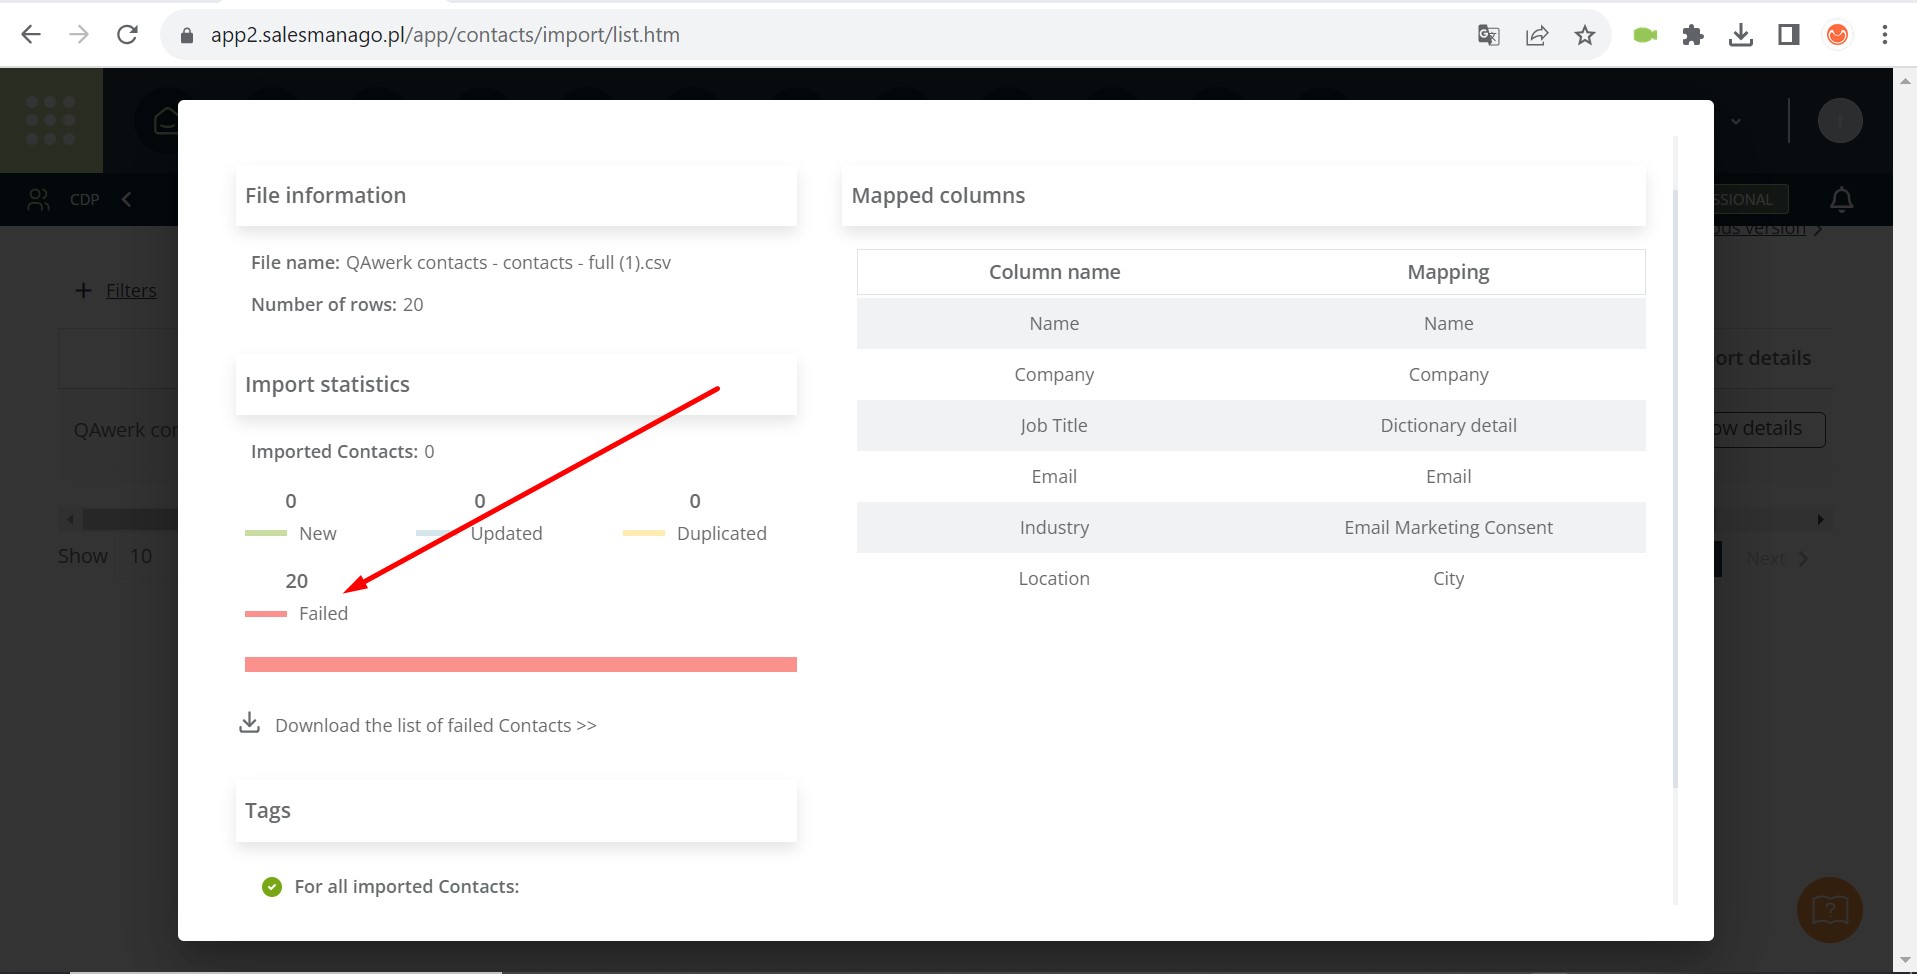
Task: Click the Filters link
Action: pyautogui.click(x=131, y=290)
